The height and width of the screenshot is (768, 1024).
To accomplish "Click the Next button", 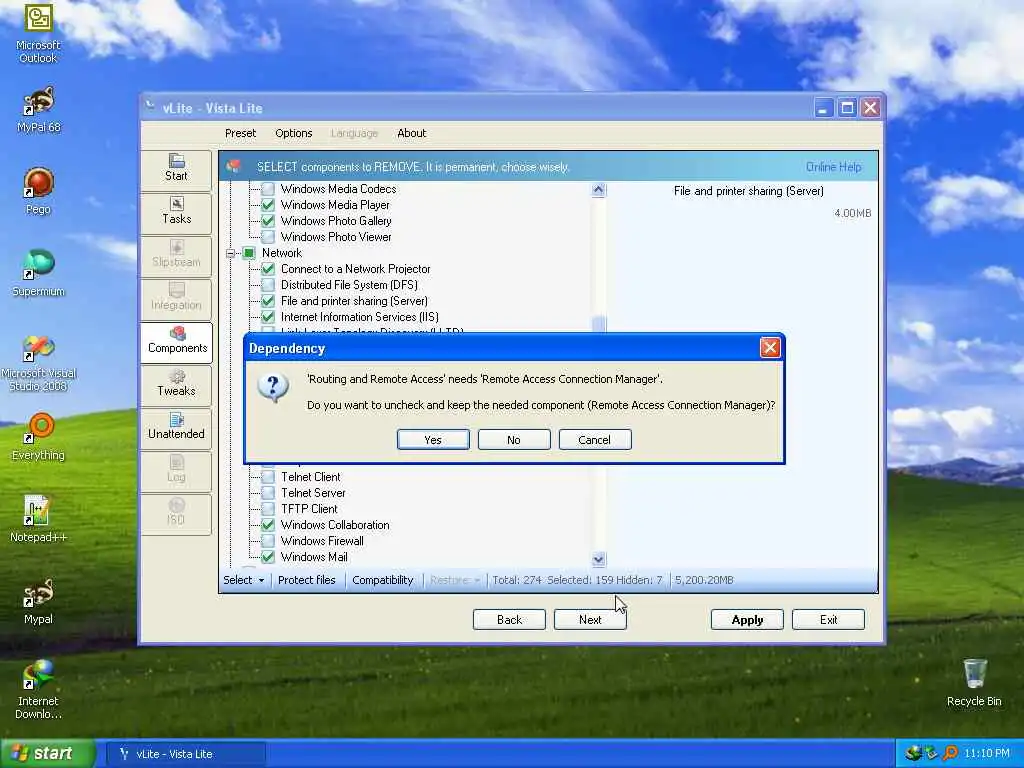I will point(590,620).
